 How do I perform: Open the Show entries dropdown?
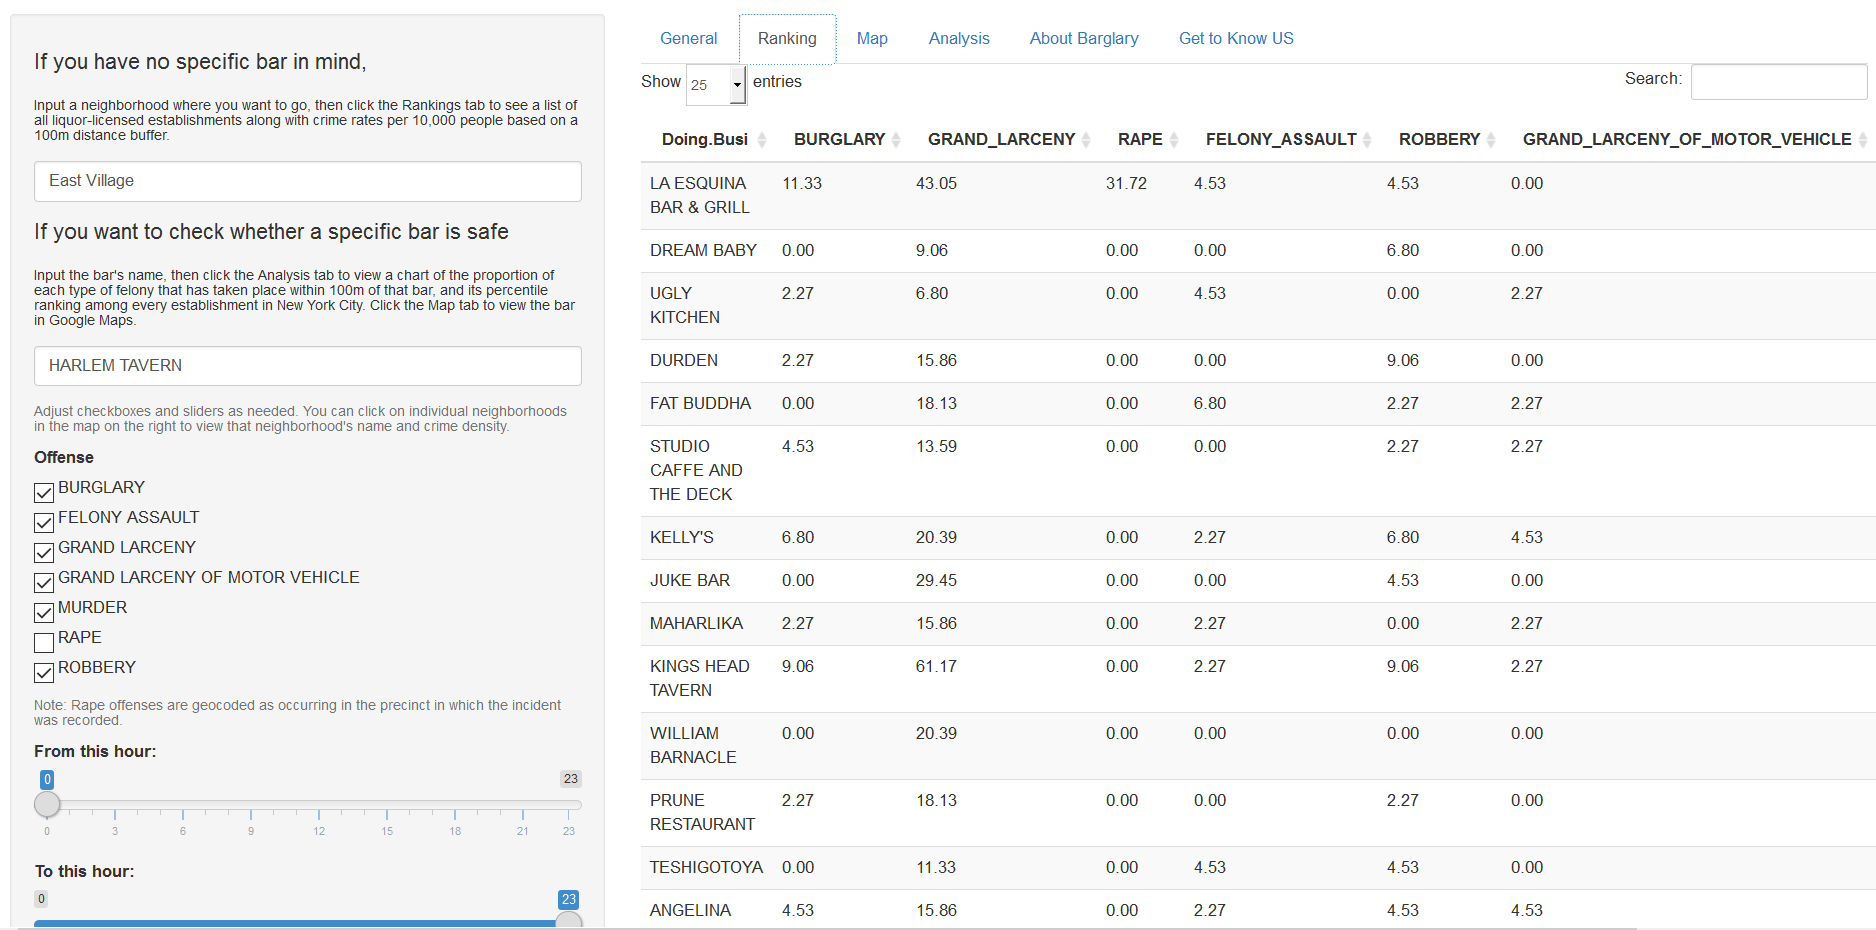(716, 85)
